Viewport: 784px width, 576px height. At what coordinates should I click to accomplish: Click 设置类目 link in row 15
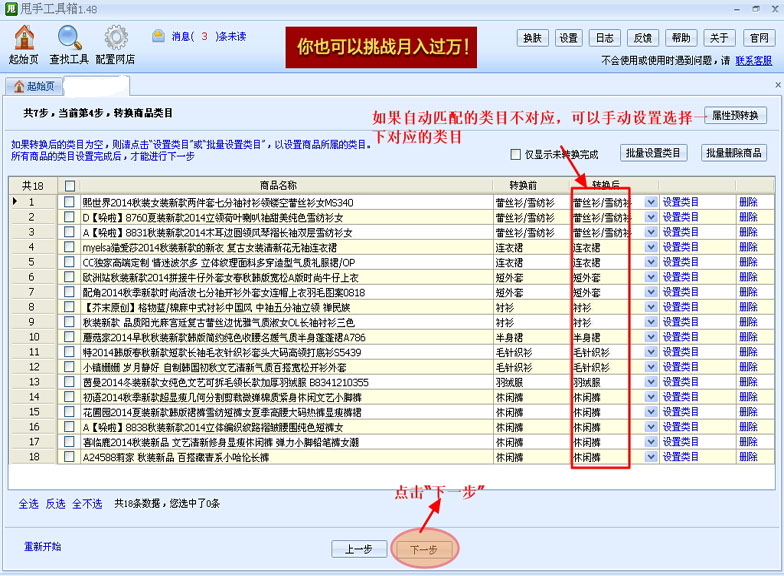click(x=680, y=412)
